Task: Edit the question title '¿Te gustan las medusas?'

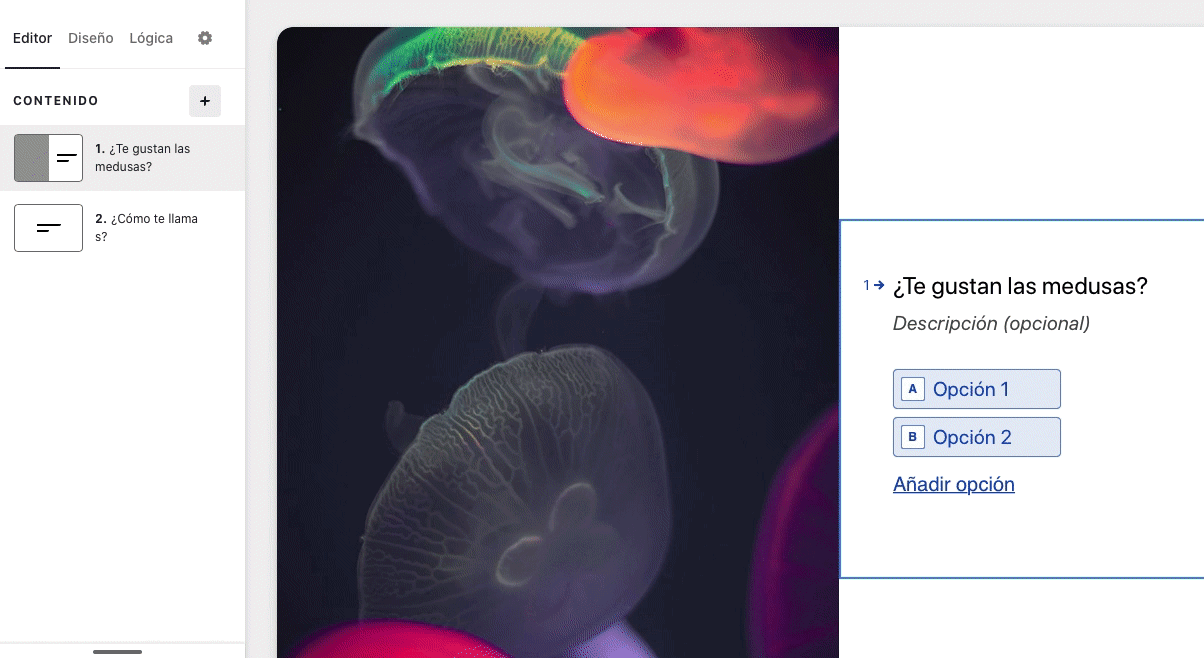Action: [x=1020, y=286]
